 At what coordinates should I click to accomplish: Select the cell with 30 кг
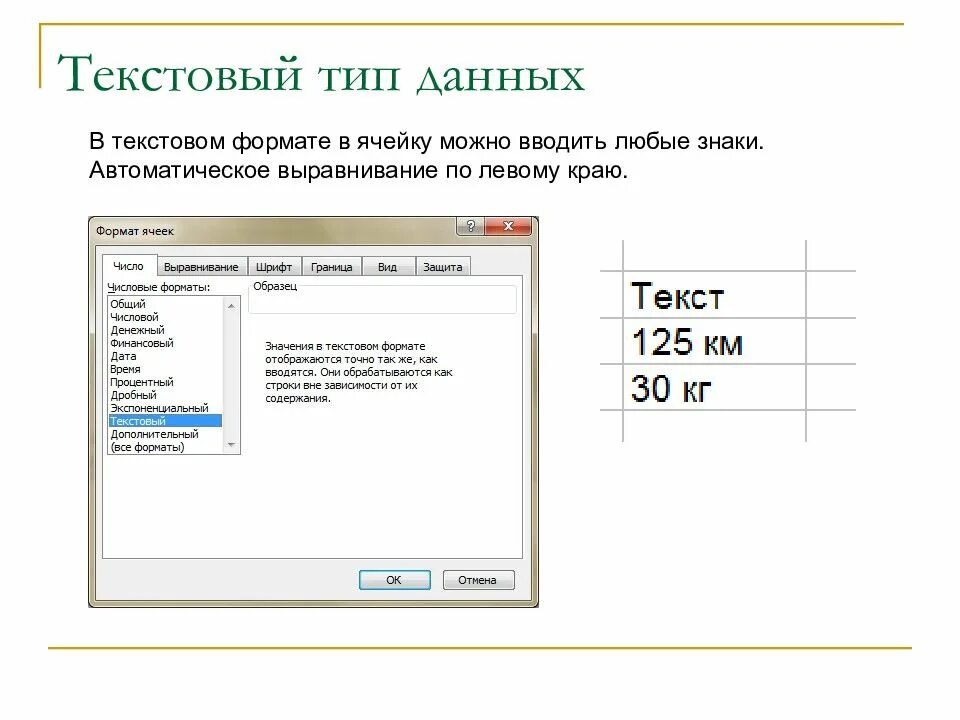(x=714, y=388)
